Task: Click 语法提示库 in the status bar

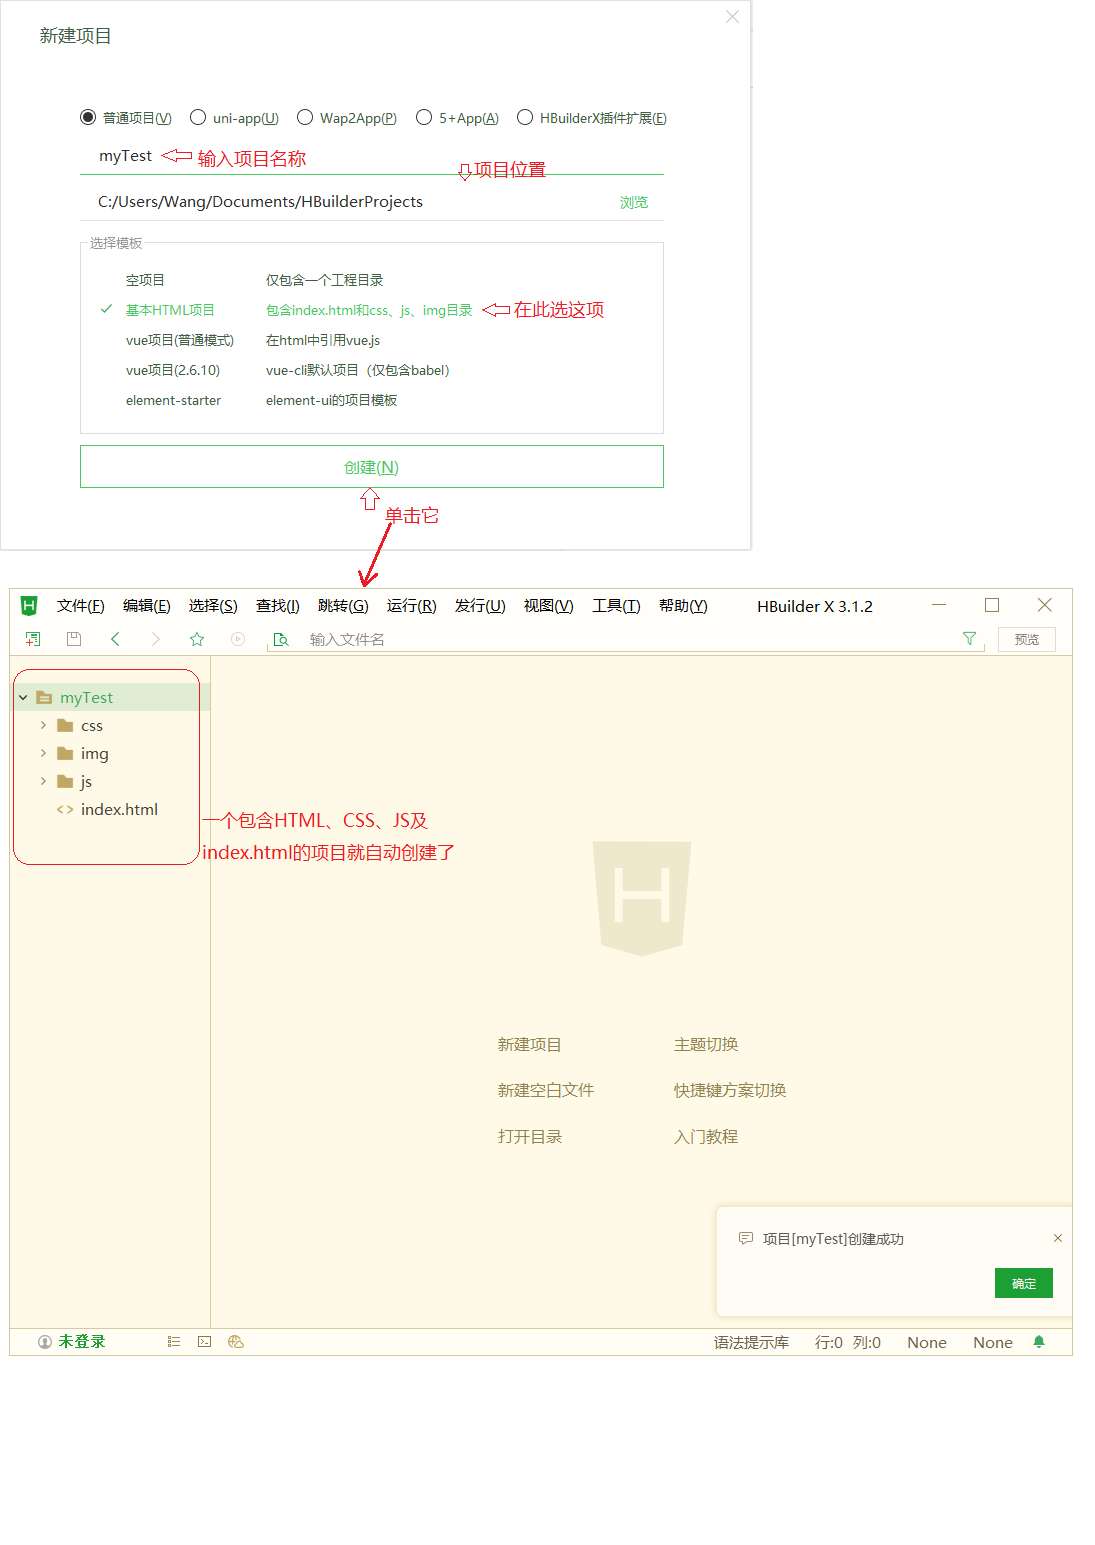Action: coord(752,1342)
